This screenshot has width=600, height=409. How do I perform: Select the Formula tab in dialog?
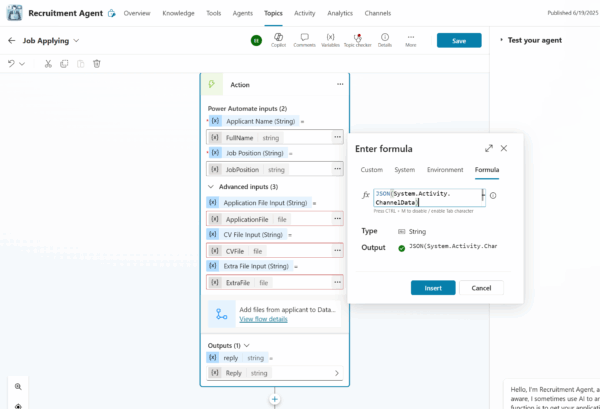tap(487, 169)
